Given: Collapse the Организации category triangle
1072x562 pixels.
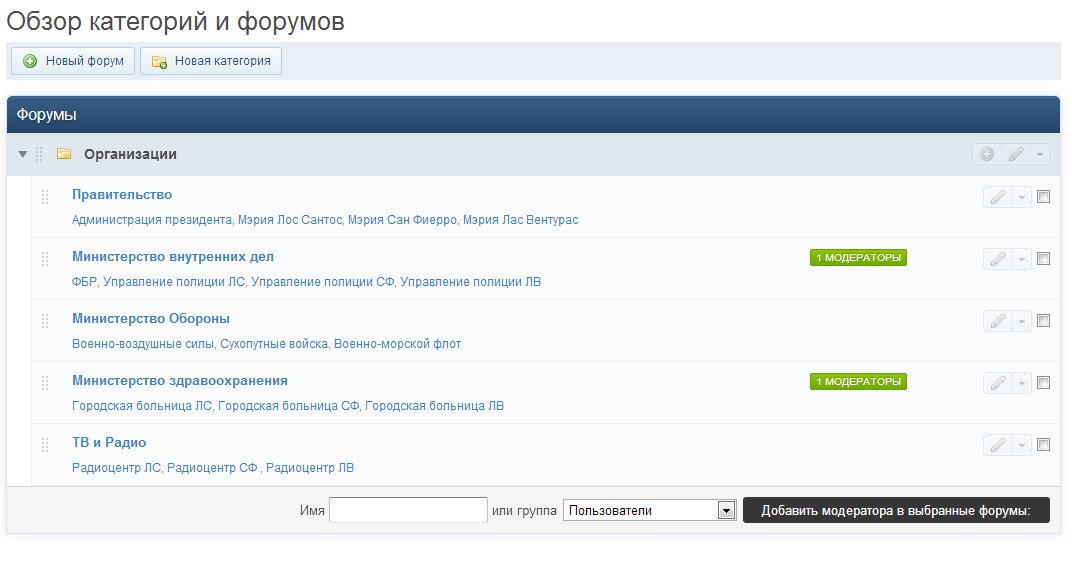Looking at the screenshot, I should click(x=23, y=155).
